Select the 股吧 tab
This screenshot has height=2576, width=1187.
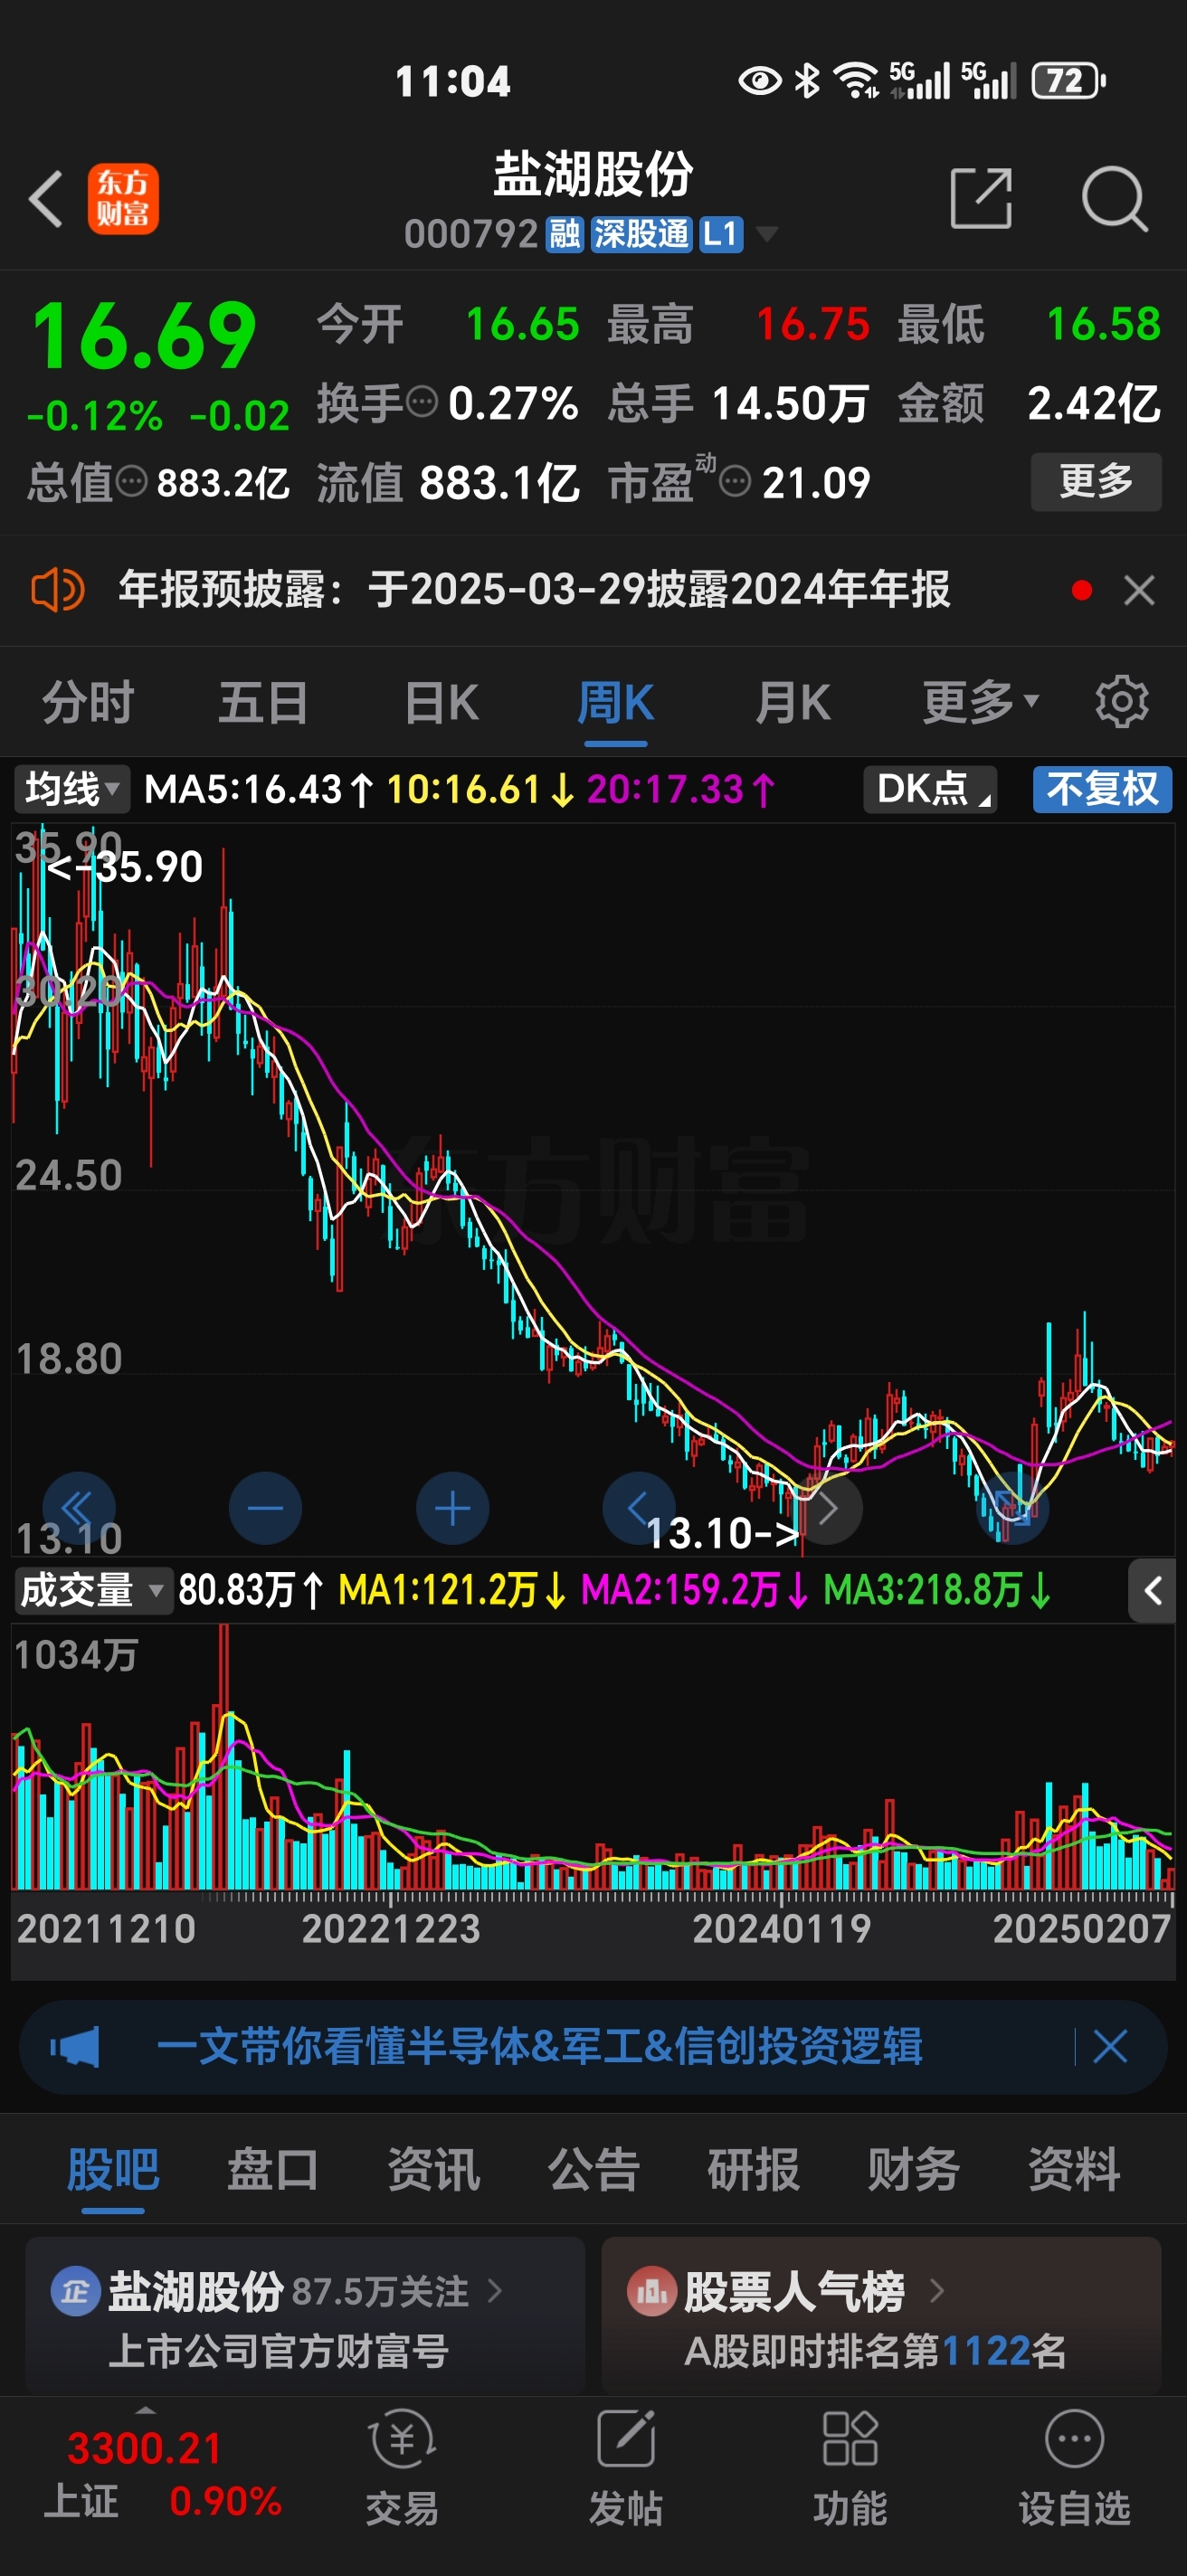113,2170
